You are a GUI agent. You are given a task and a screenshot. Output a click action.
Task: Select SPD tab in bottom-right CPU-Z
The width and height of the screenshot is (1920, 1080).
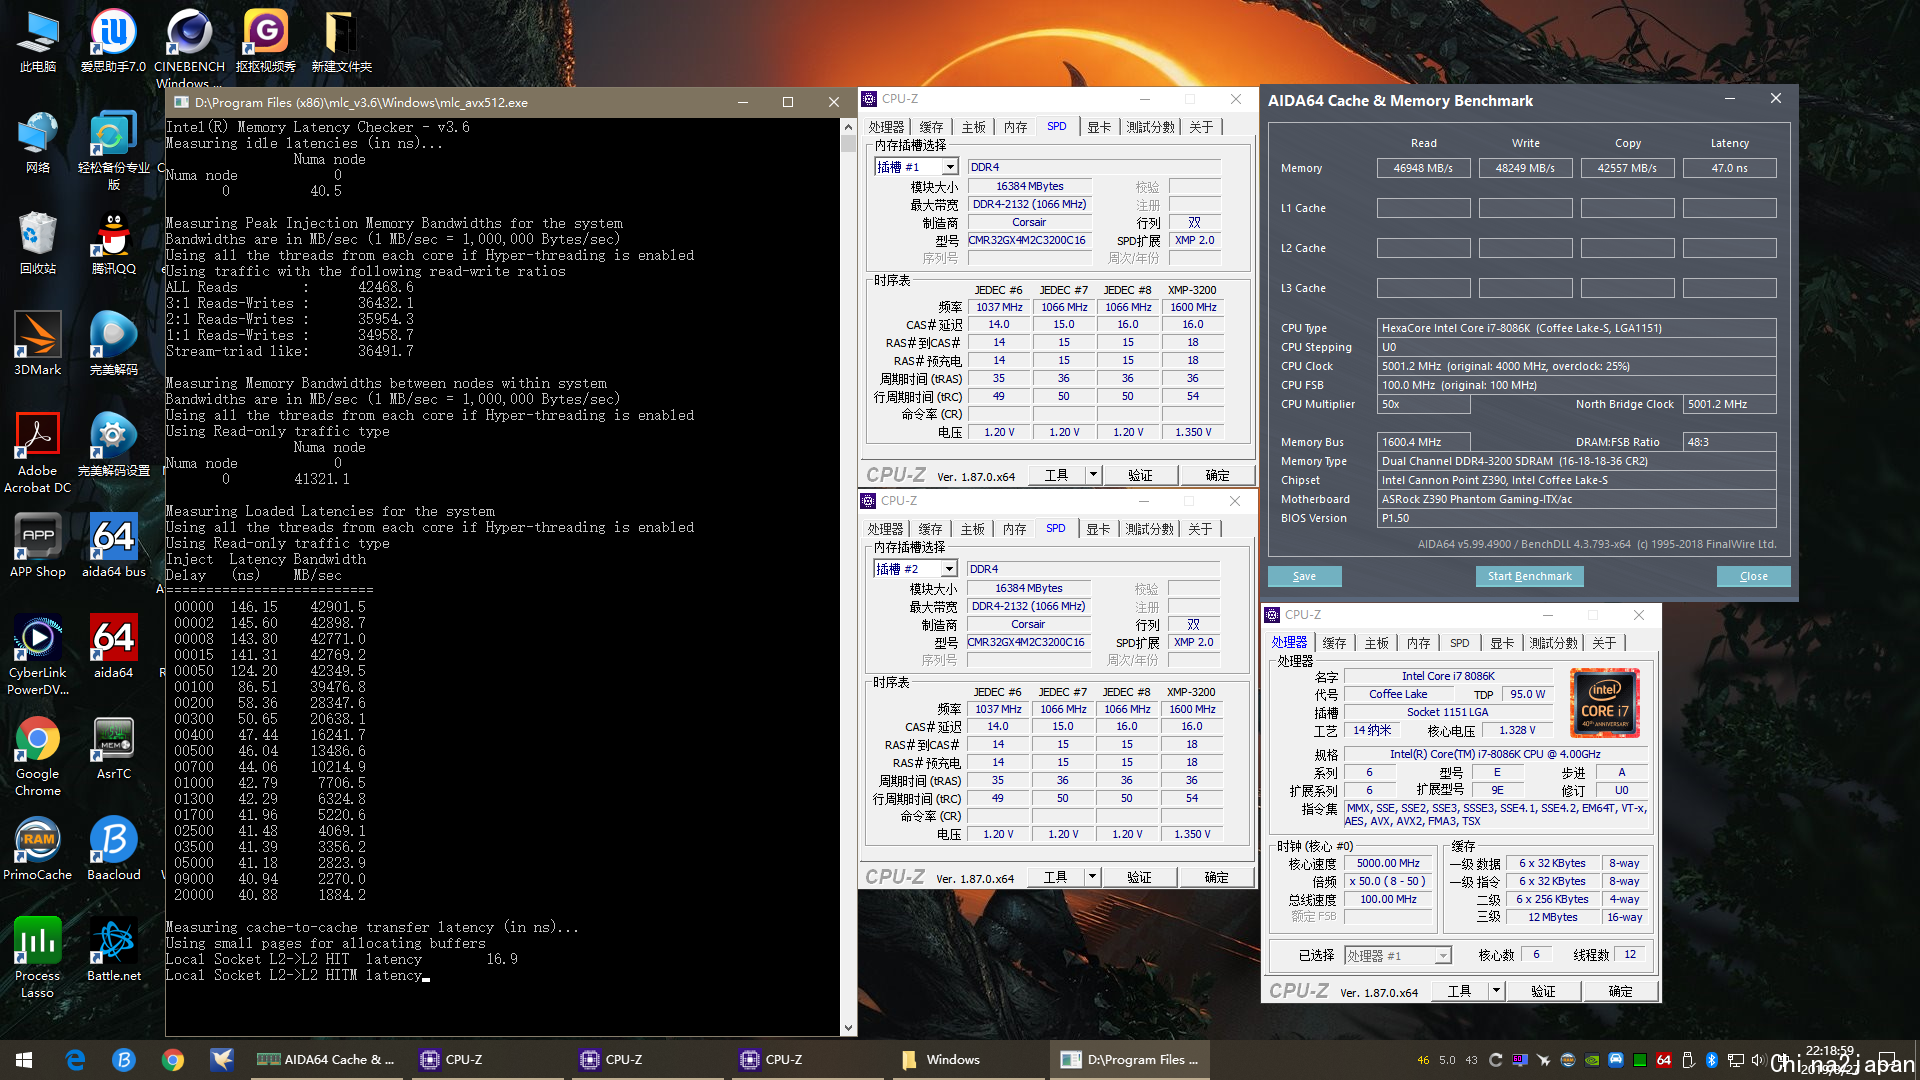(1460, 643)
